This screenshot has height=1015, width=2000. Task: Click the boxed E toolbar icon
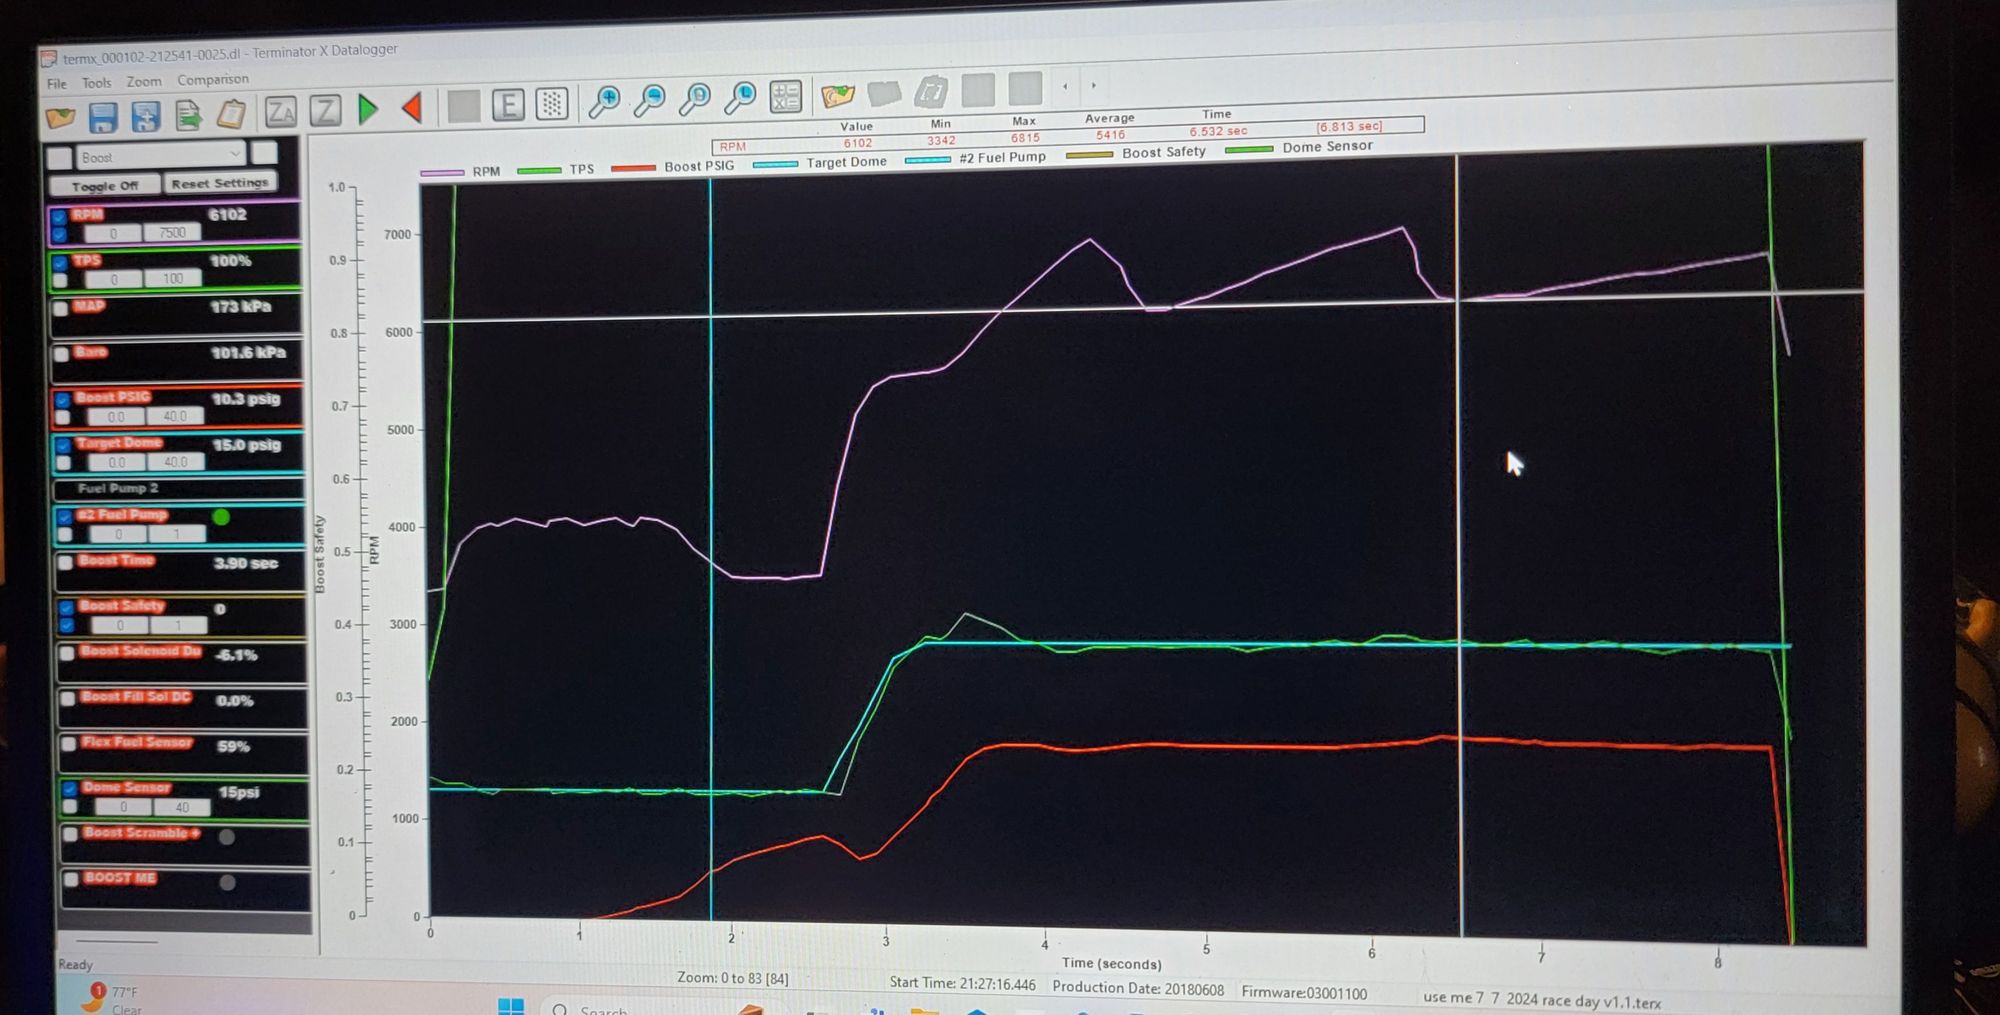[x=508, y=105]
